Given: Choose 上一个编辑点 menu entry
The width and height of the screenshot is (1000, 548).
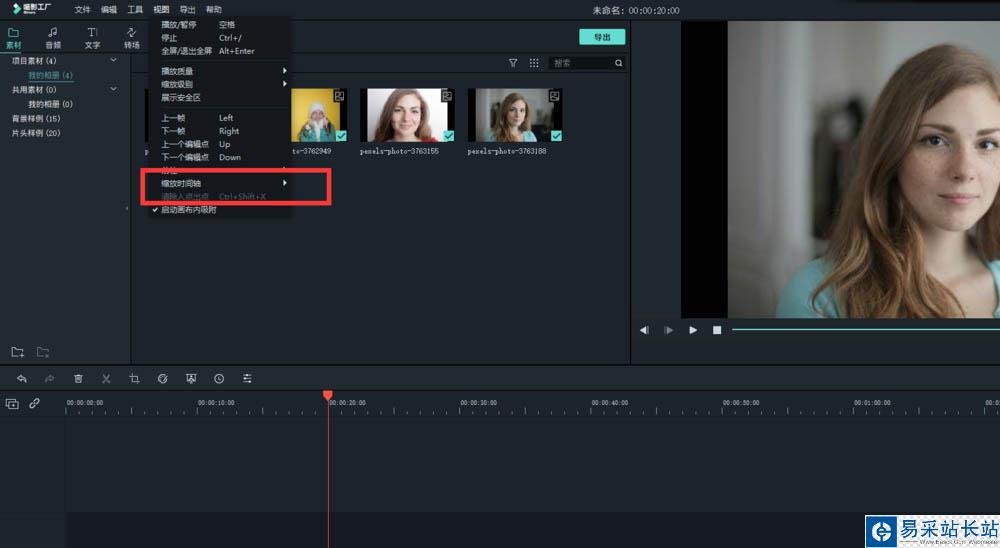Looking at the screenshot, I should (220, 144).
